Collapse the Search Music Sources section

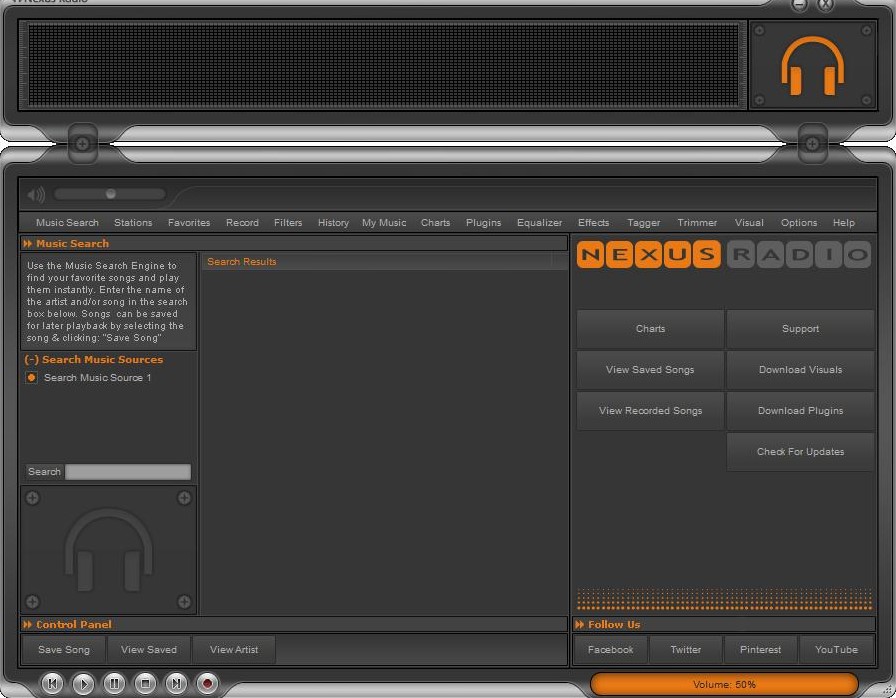click(32, 360)
